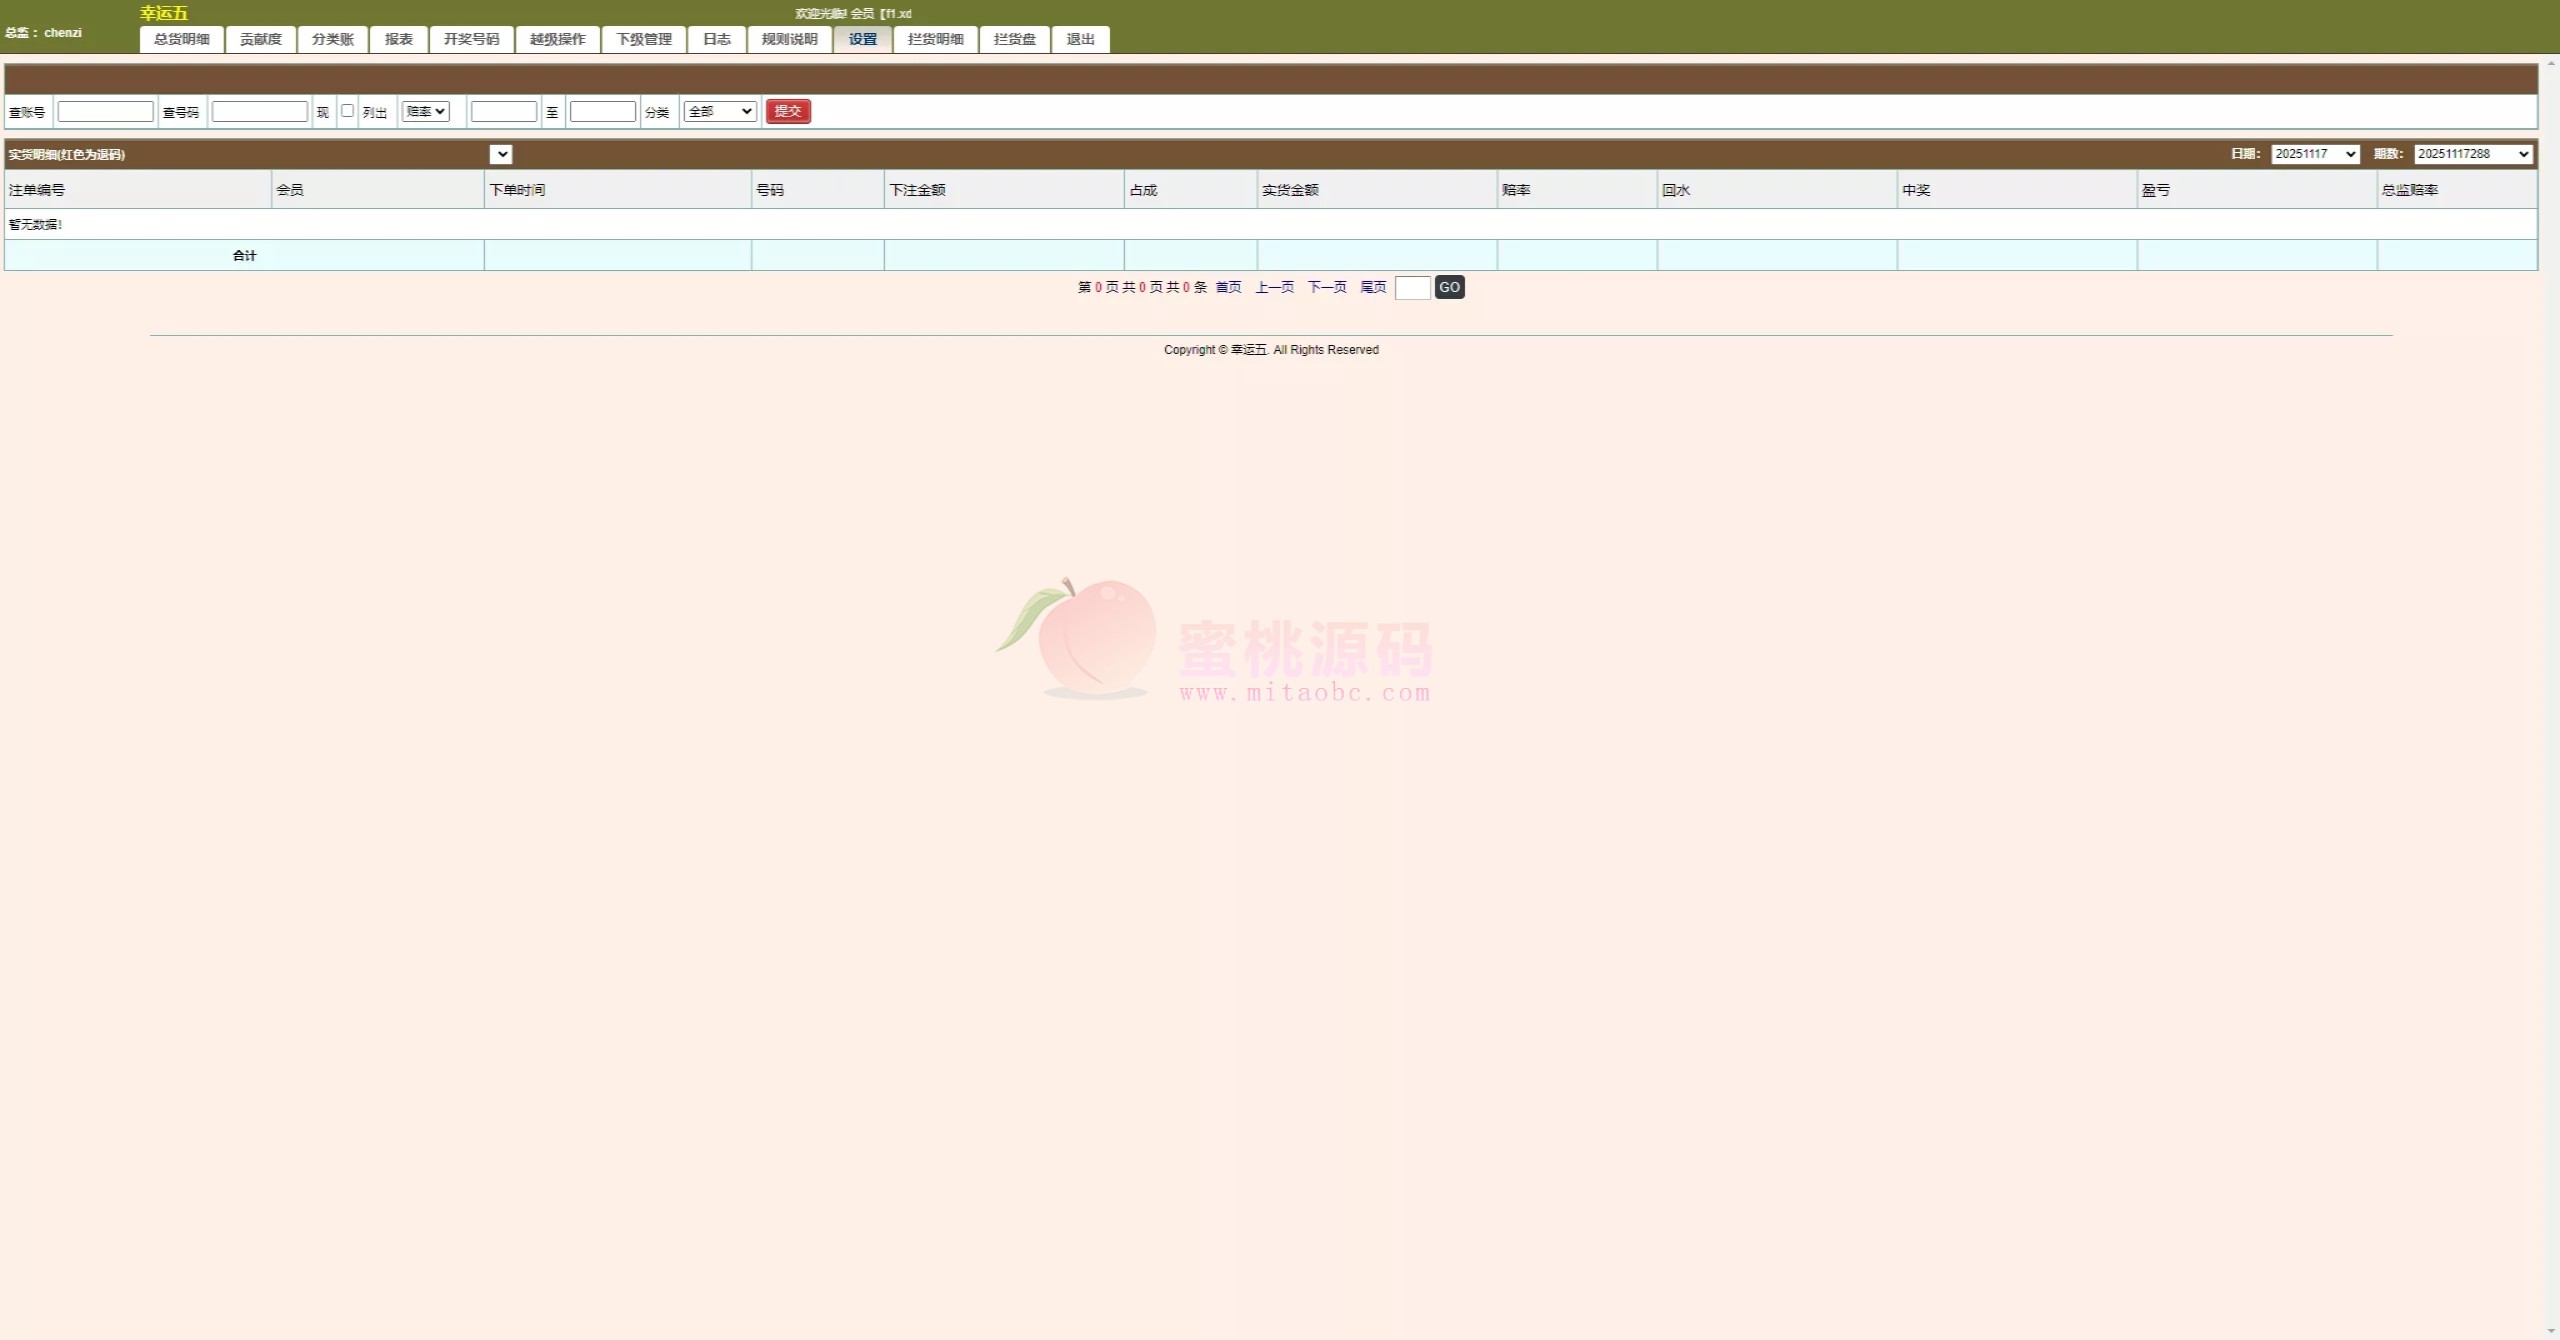The image size is (2560, 1340).
Task: Toggle the 现 checkbox
Action: (x=347, y=111)
